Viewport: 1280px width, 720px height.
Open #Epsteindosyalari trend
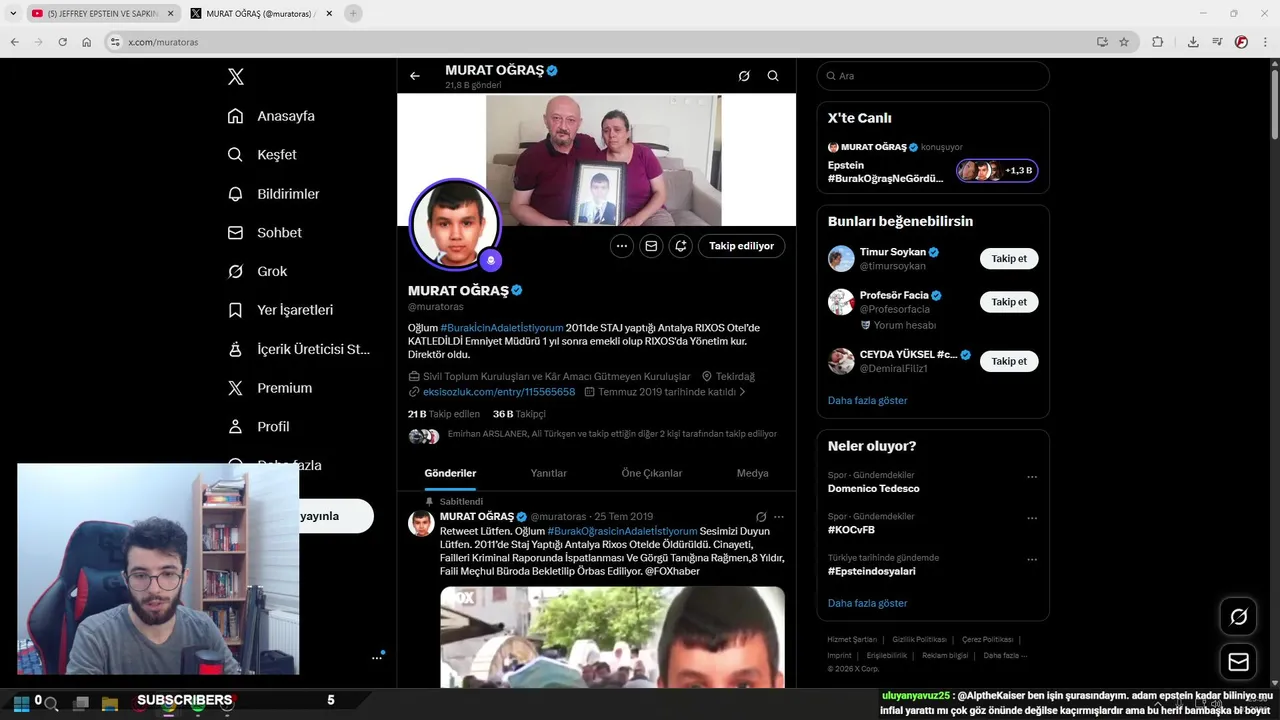872,571
